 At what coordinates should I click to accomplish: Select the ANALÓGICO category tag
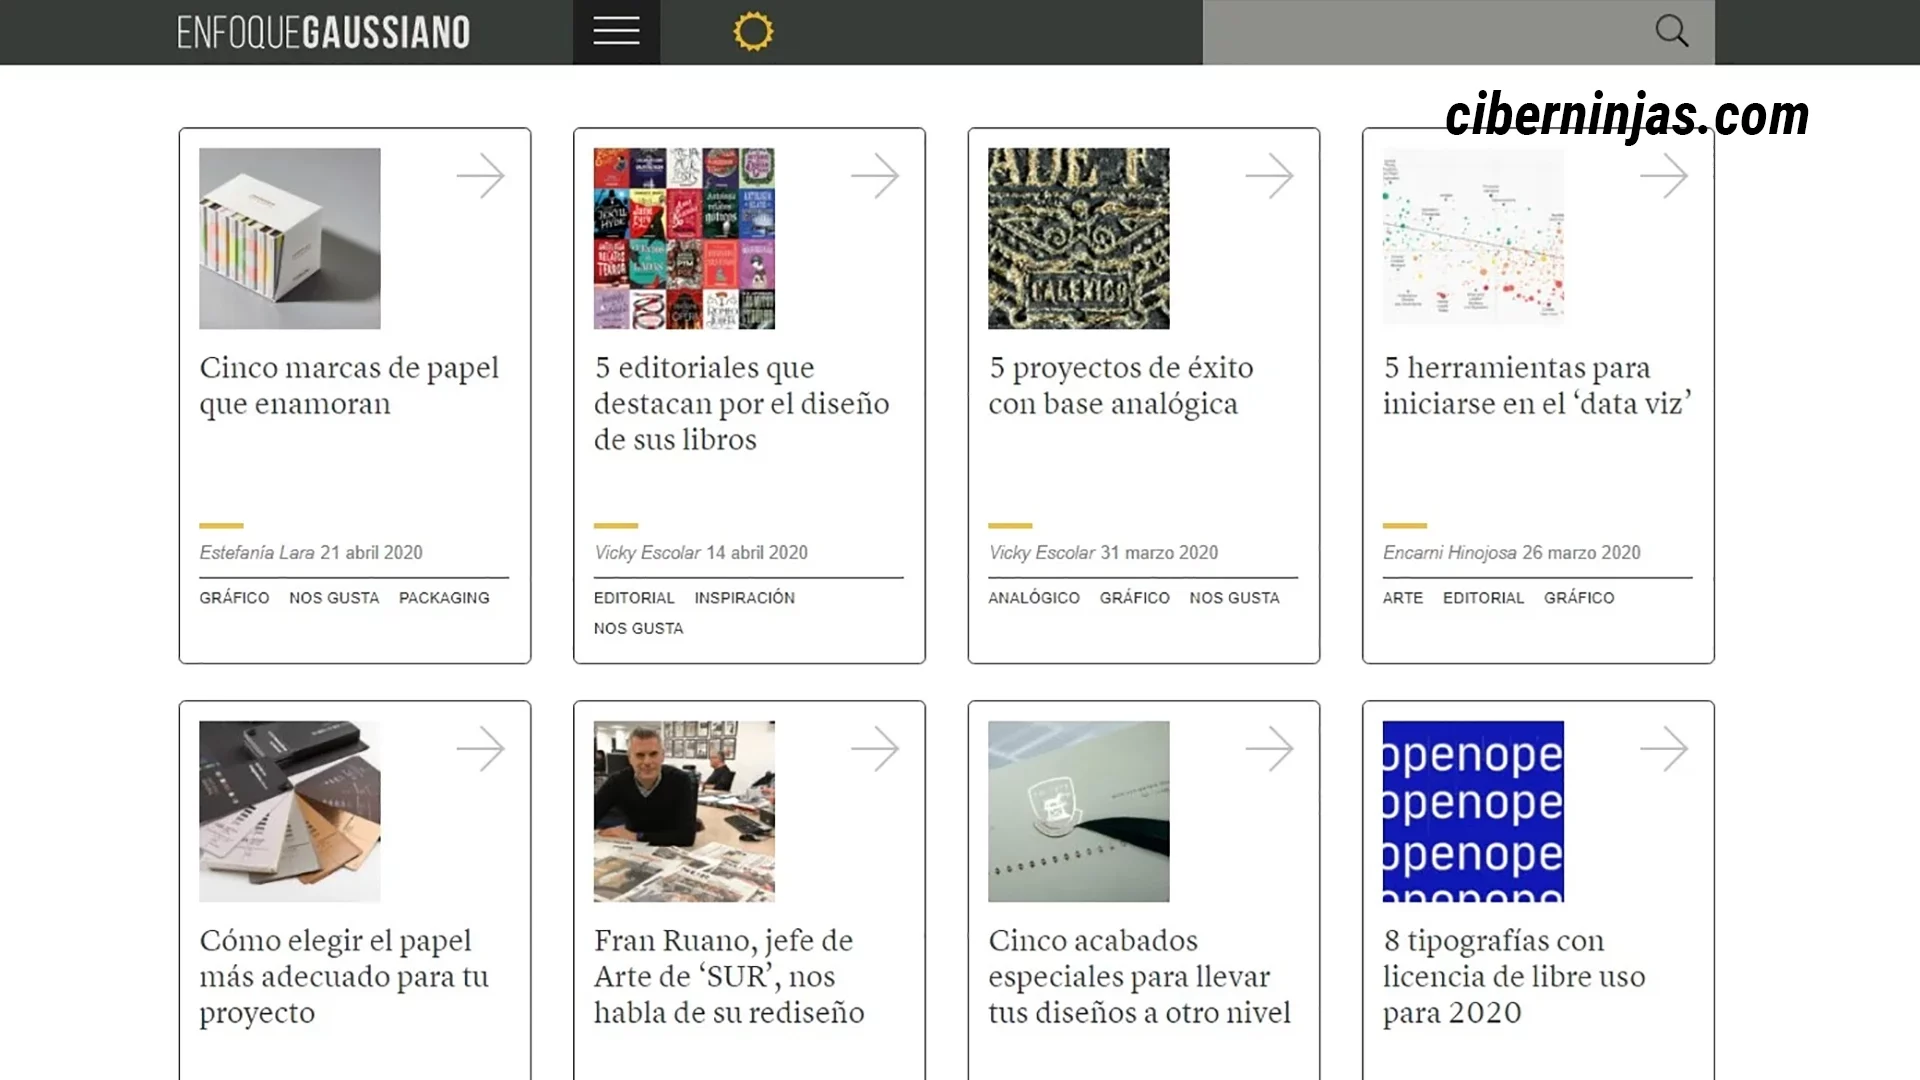pyautogui.click(x=1034, y=597)
